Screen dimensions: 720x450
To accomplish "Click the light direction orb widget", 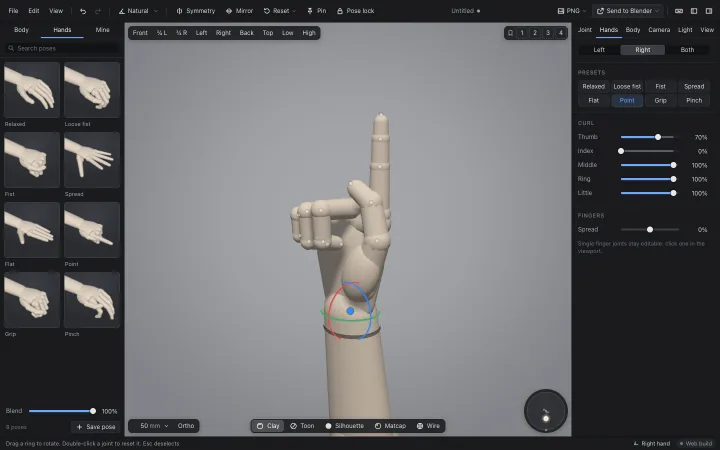I will (x=546, y=411).
